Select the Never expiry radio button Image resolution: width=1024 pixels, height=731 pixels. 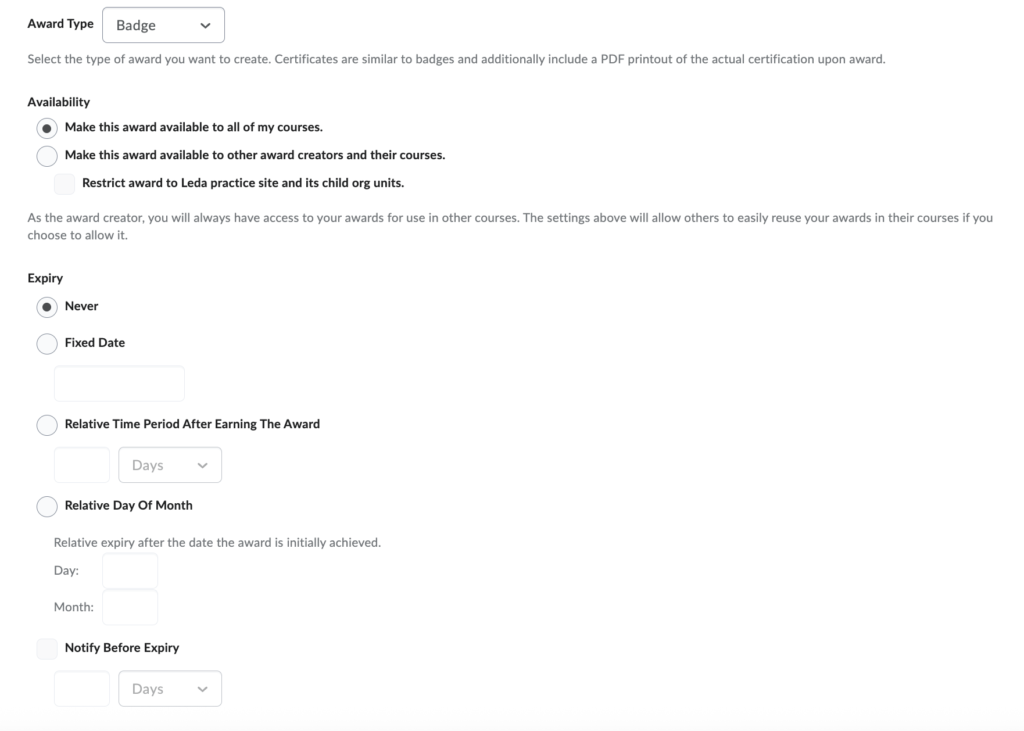47,307
